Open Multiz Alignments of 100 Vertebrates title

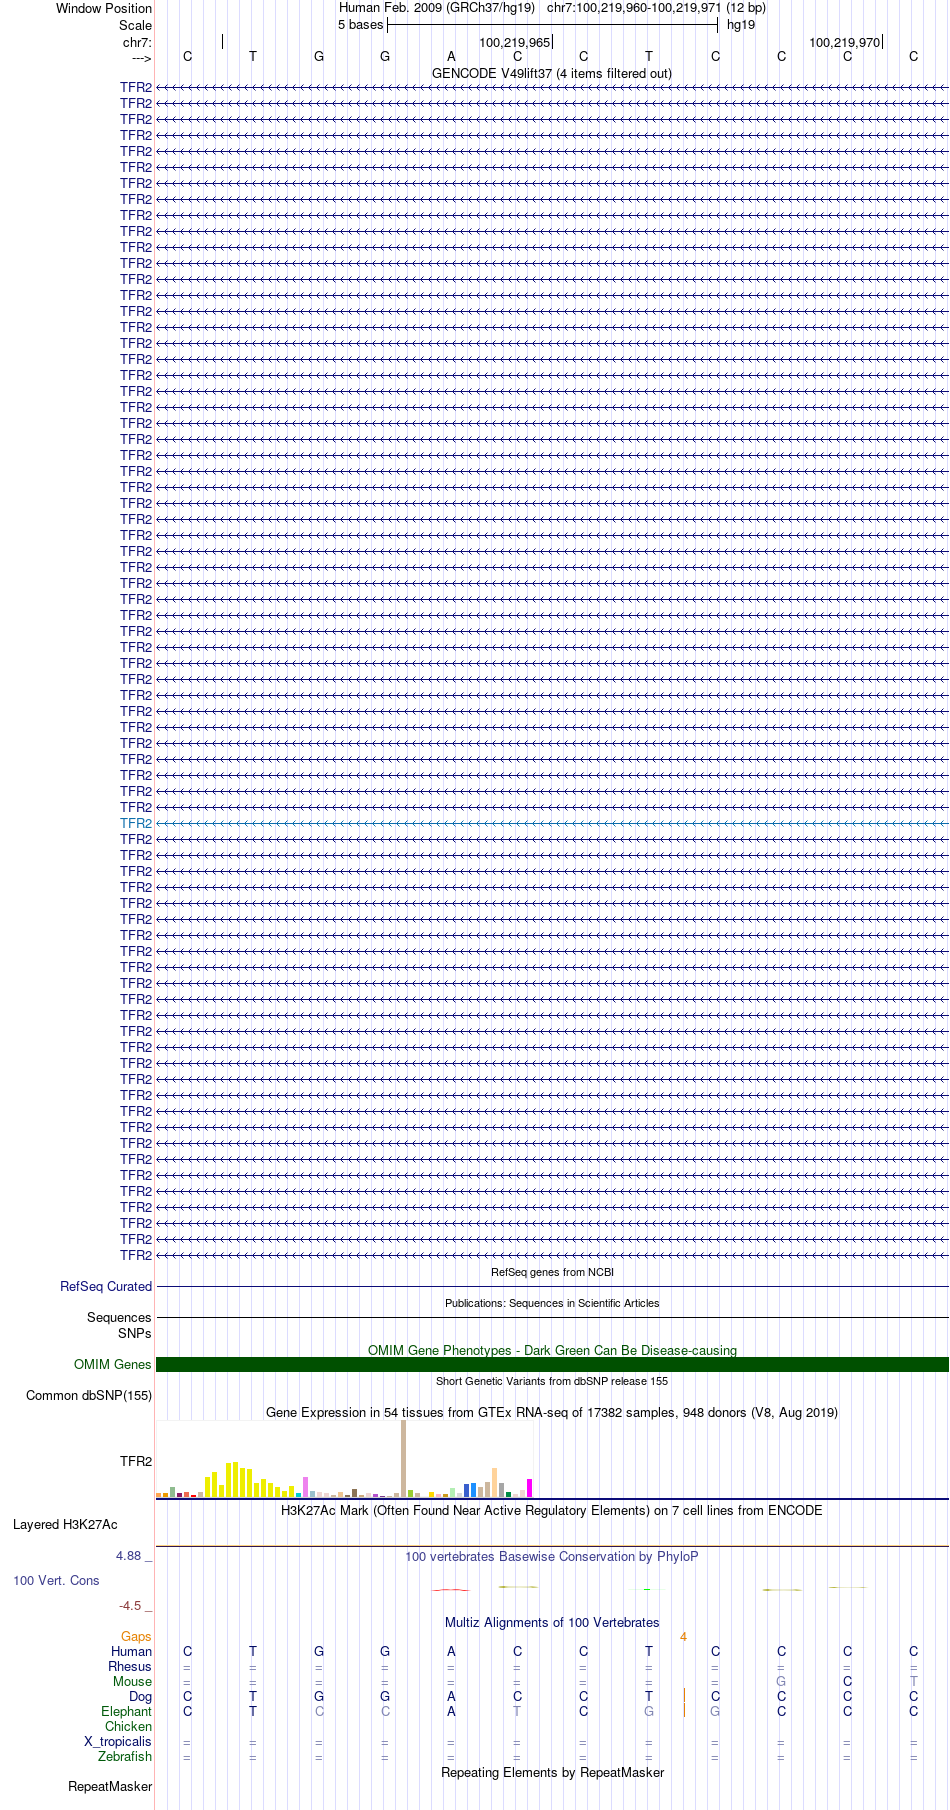[x=552, y=1623]
